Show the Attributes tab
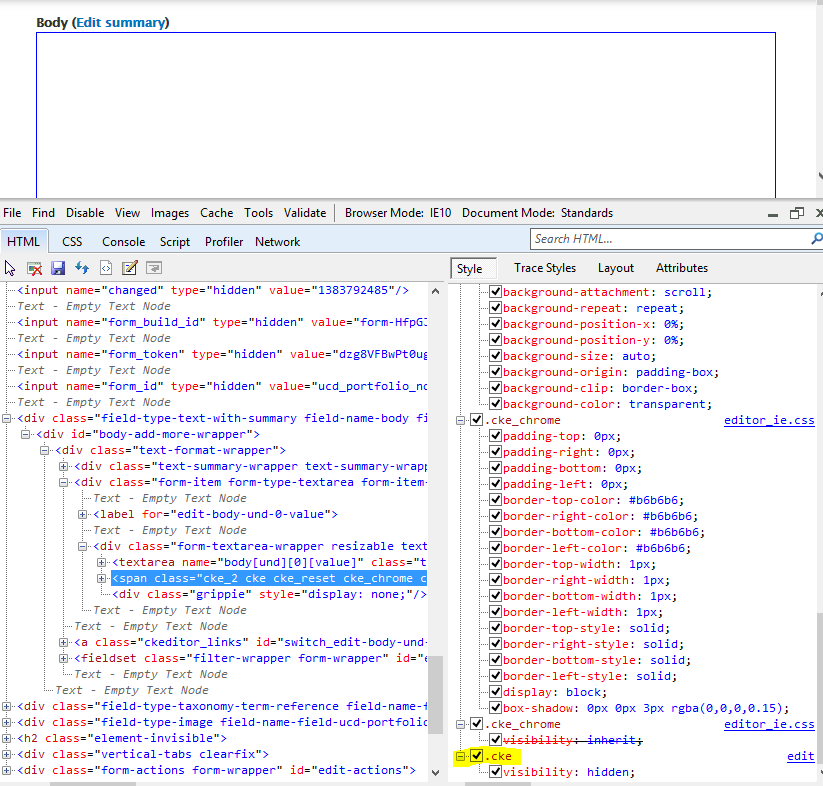Viewport: 823px width, 786px height. point(682,268)
